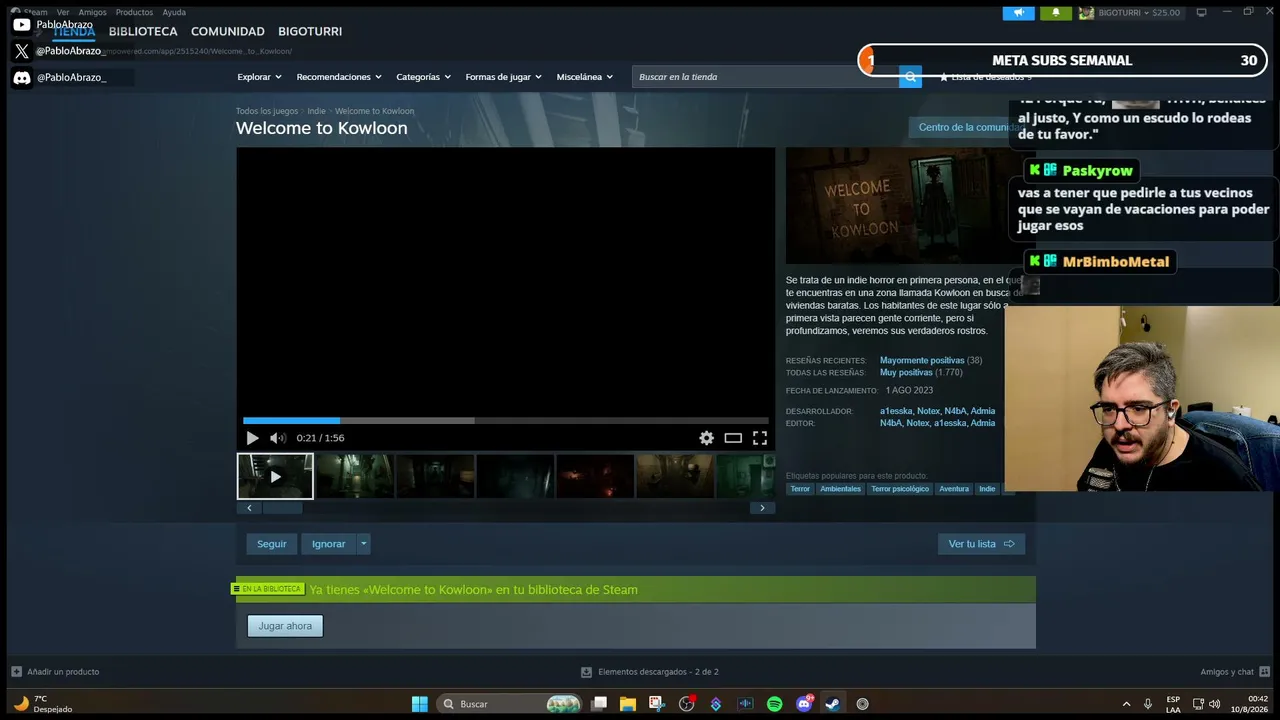Click the Seguir button
The image size is (1280, 720).
(272, 544)
